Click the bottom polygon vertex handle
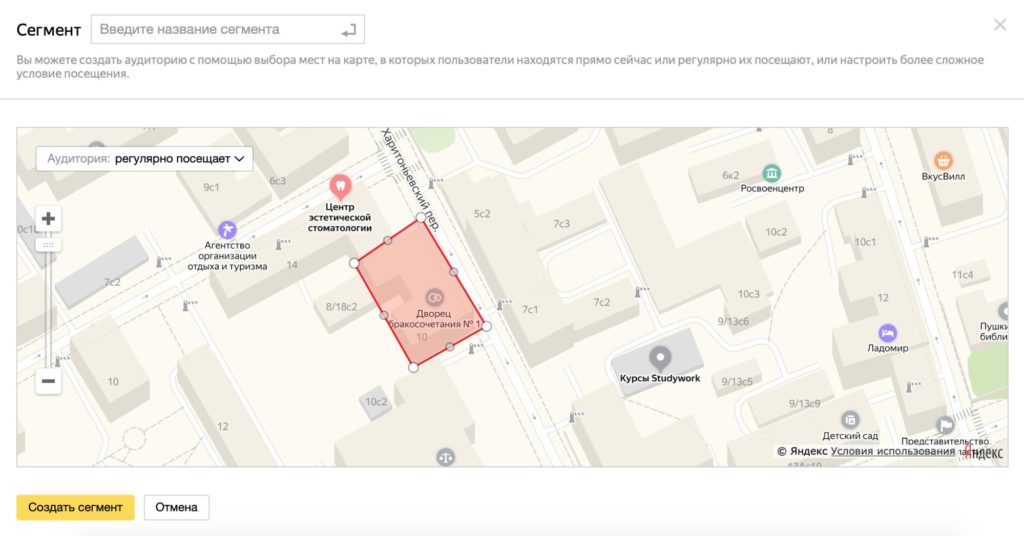 point(414,368)
